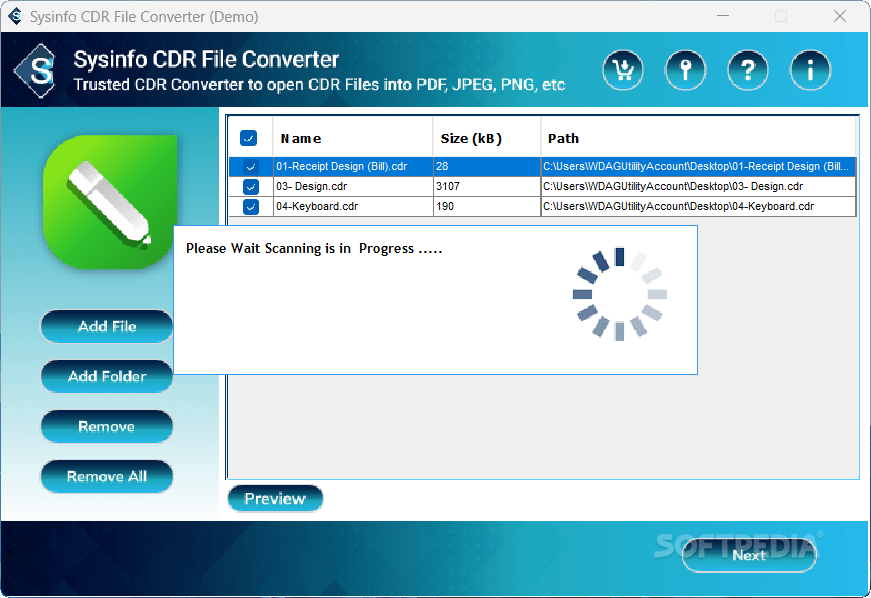Open the Buy Now shopping cart icon
871x598 pixels.
tap(623, 70)
